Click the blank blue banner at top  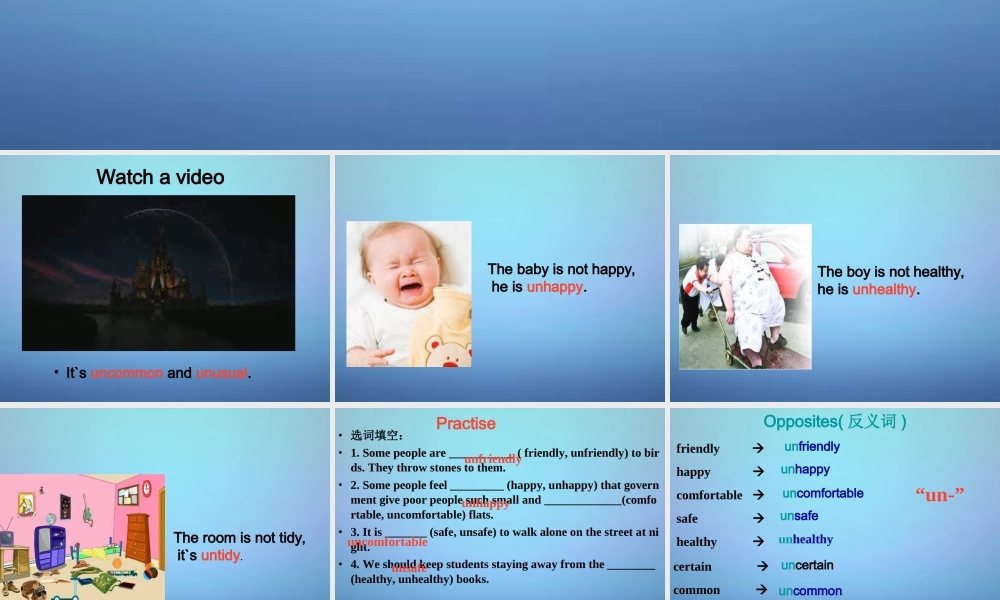pos(500,75)
